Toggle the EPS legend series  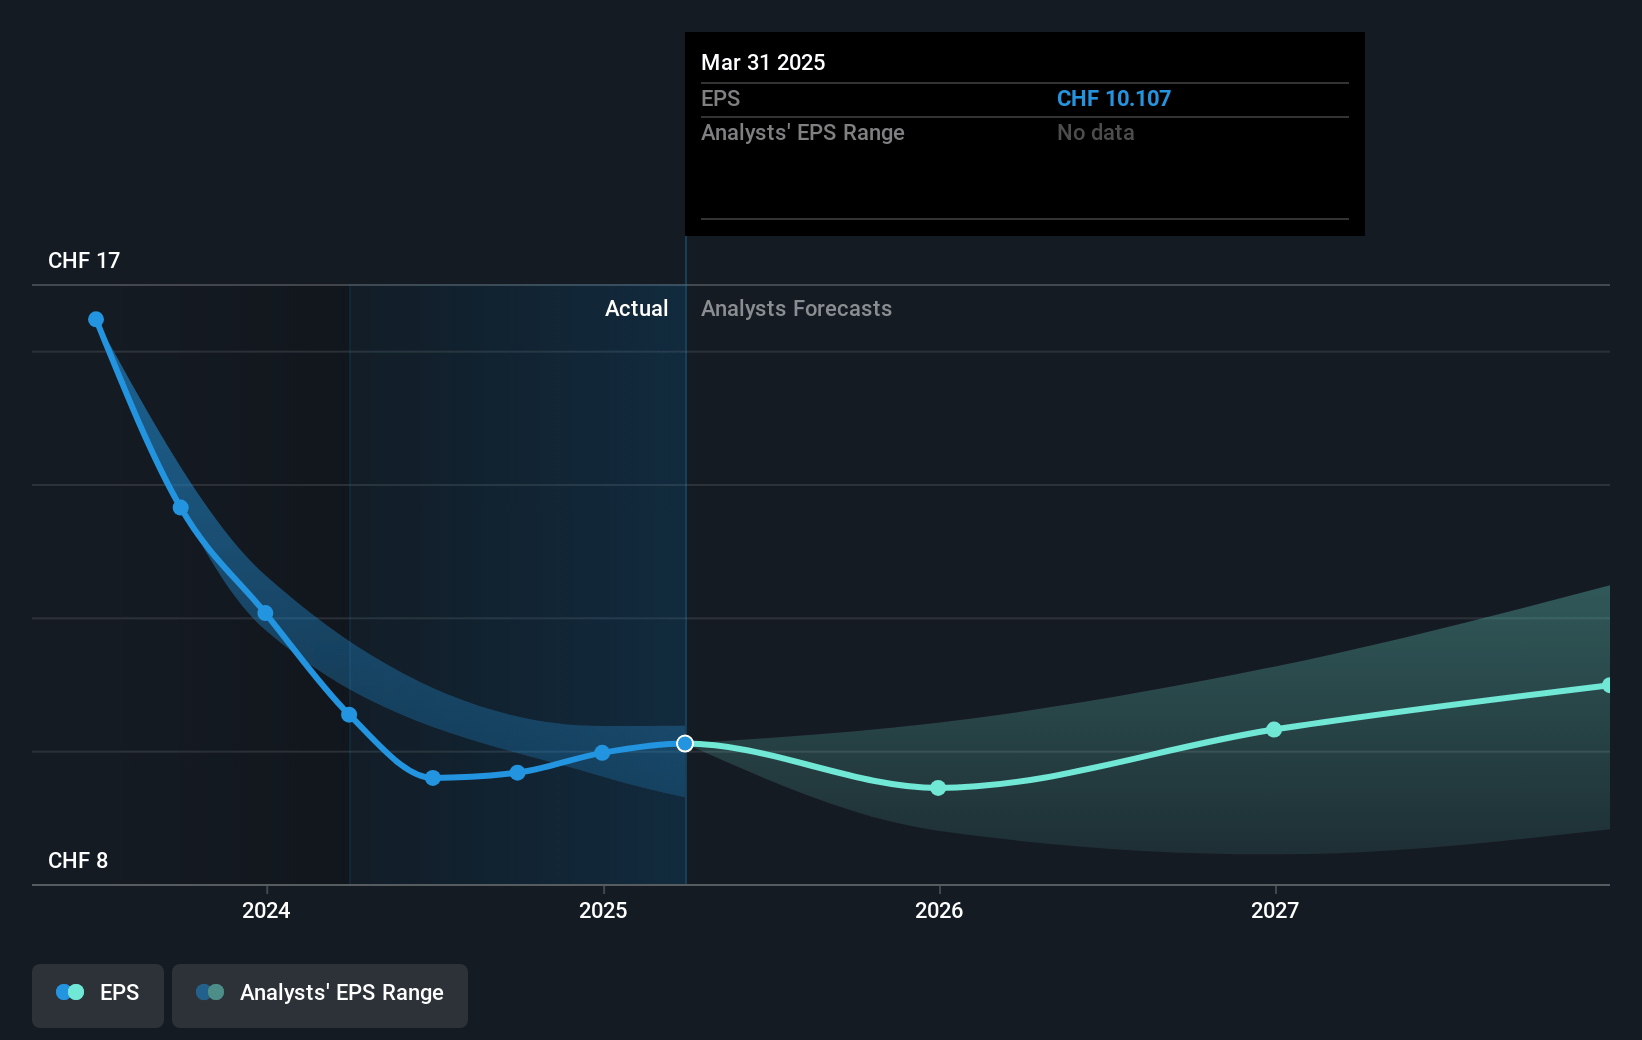point(98,995)
